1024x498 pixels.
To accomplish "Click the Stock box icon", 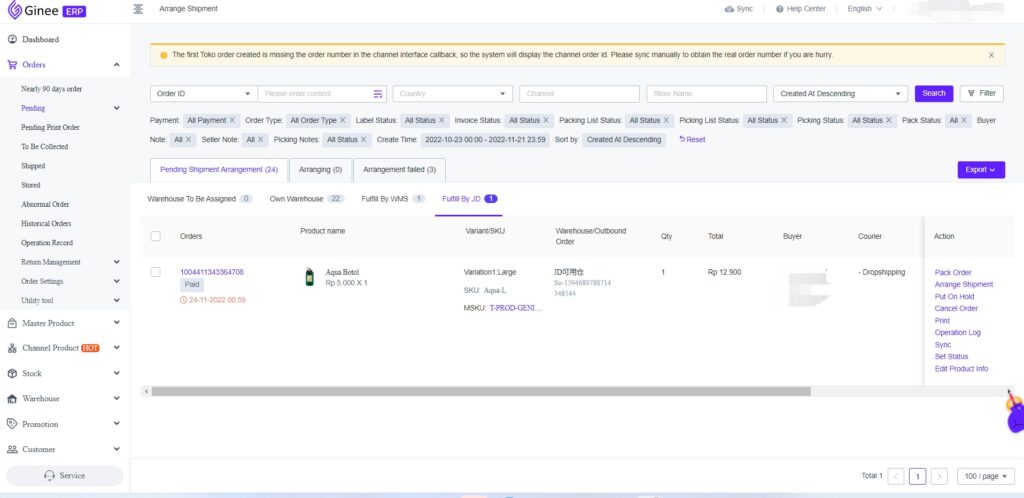I will click(x=12, y=373).
